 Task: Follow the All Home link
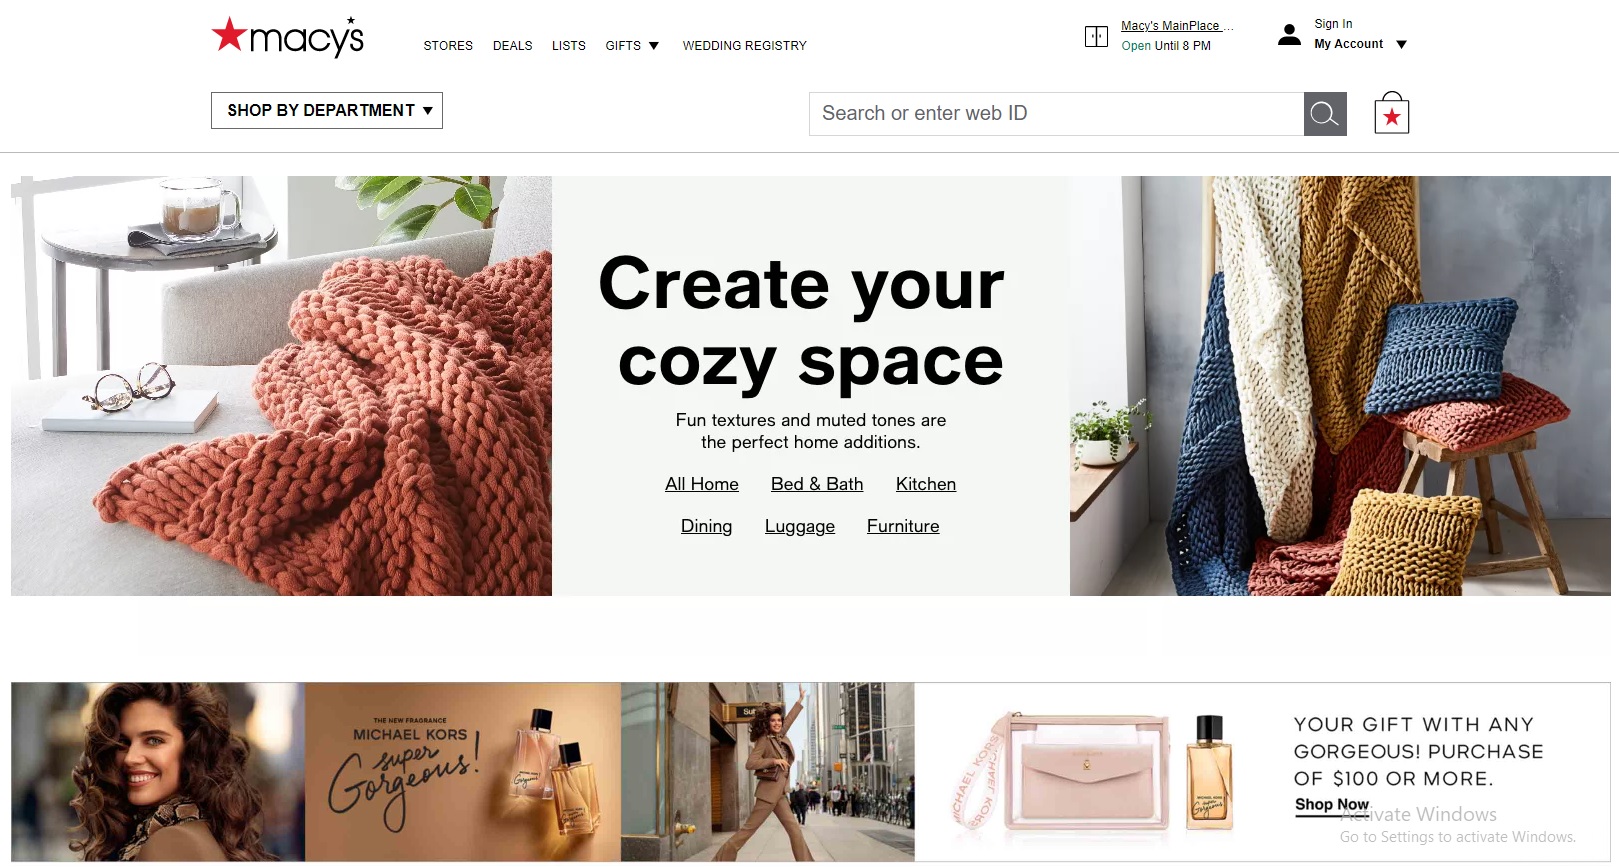pyautogui.click(x=702, y=484)
